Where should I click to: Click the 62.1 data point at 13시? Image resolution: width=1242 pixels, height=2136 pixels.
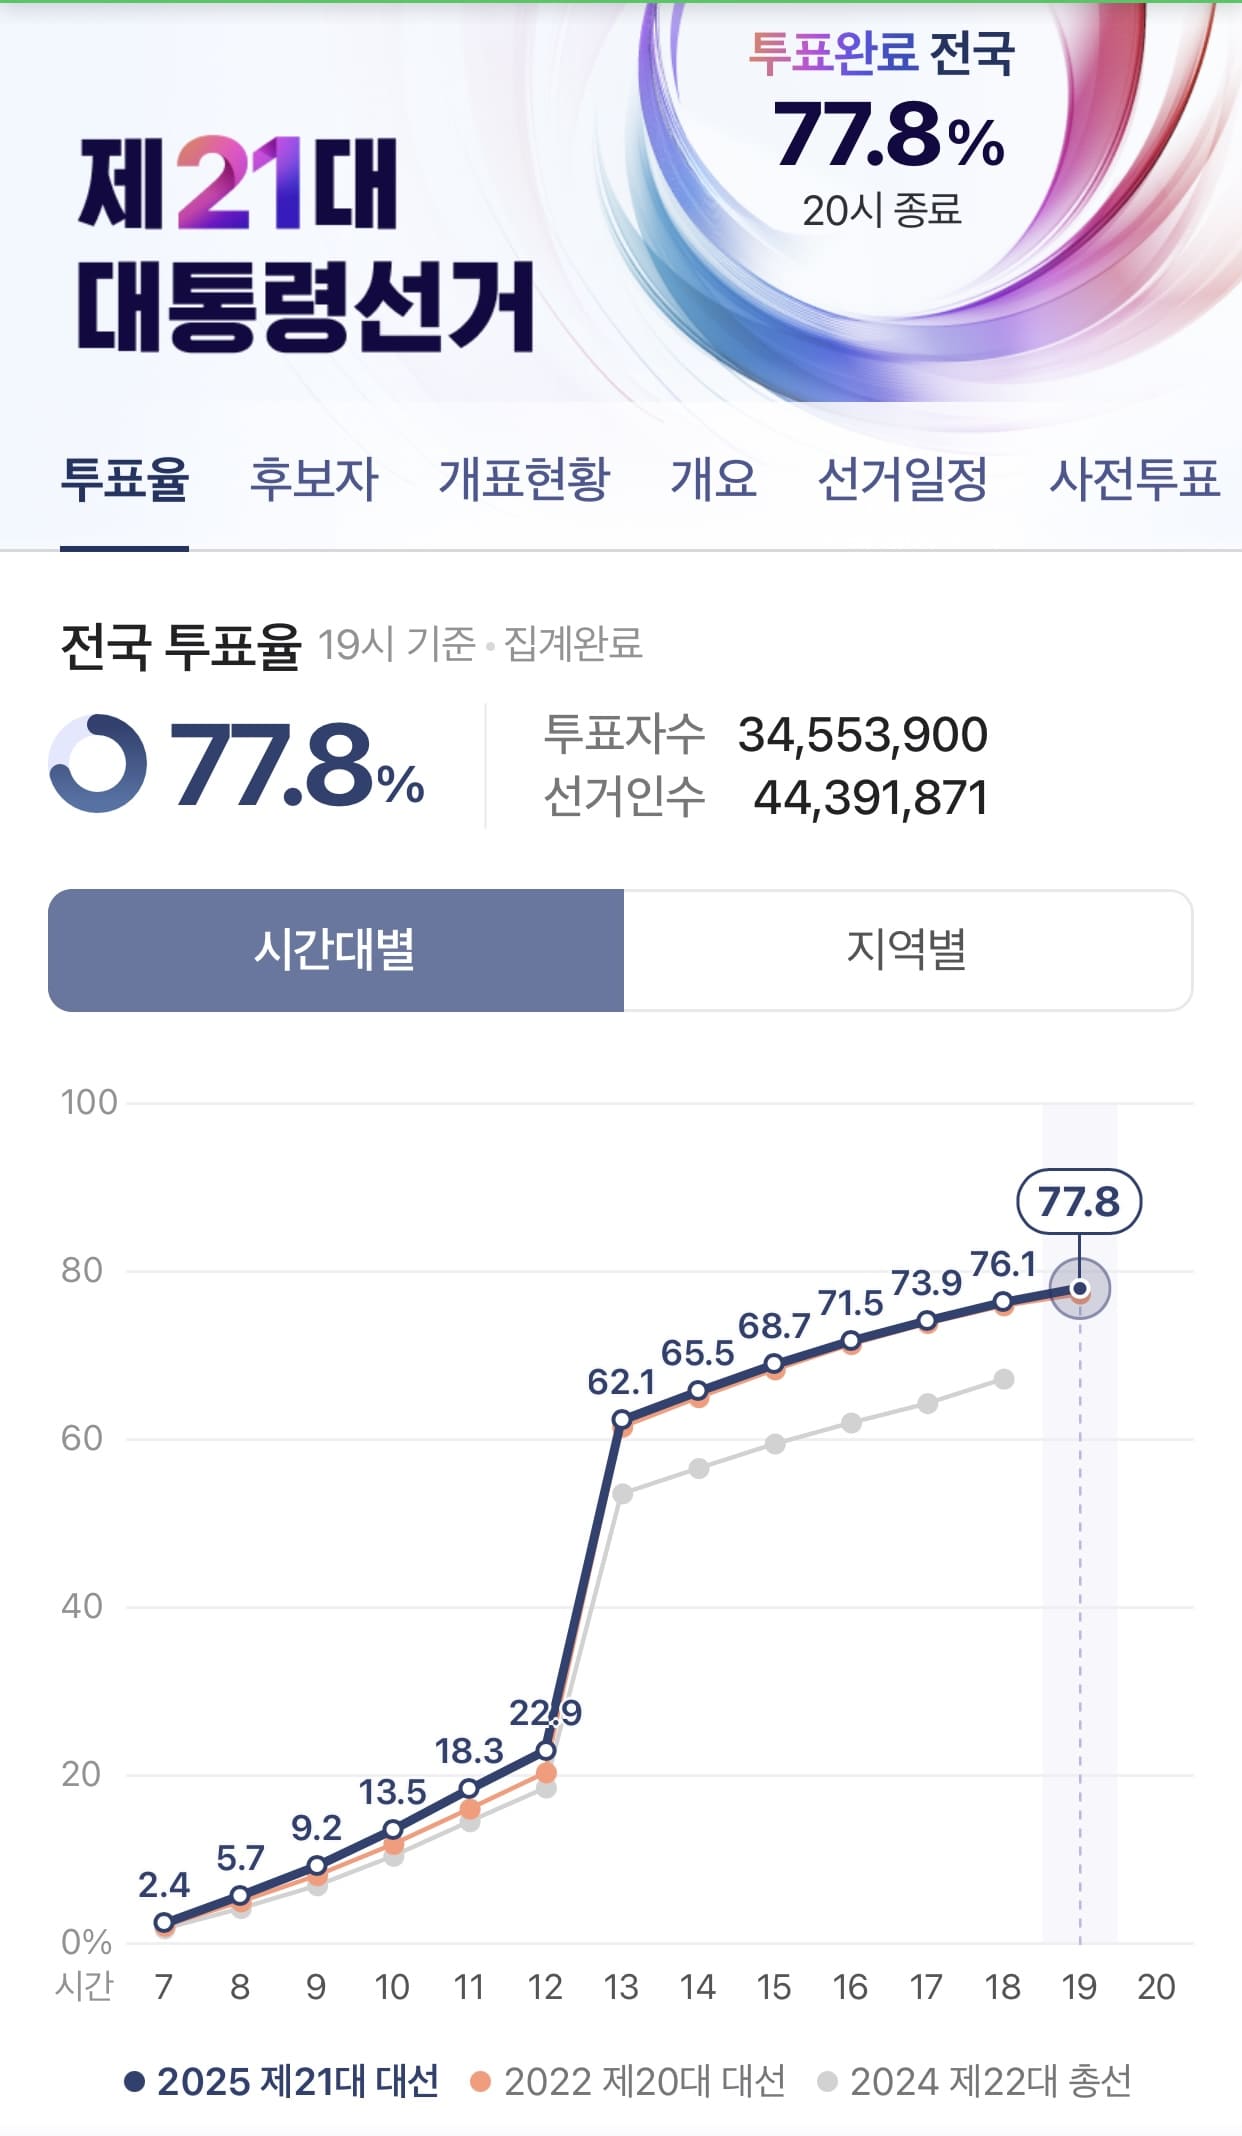(x=622, y=1419)
